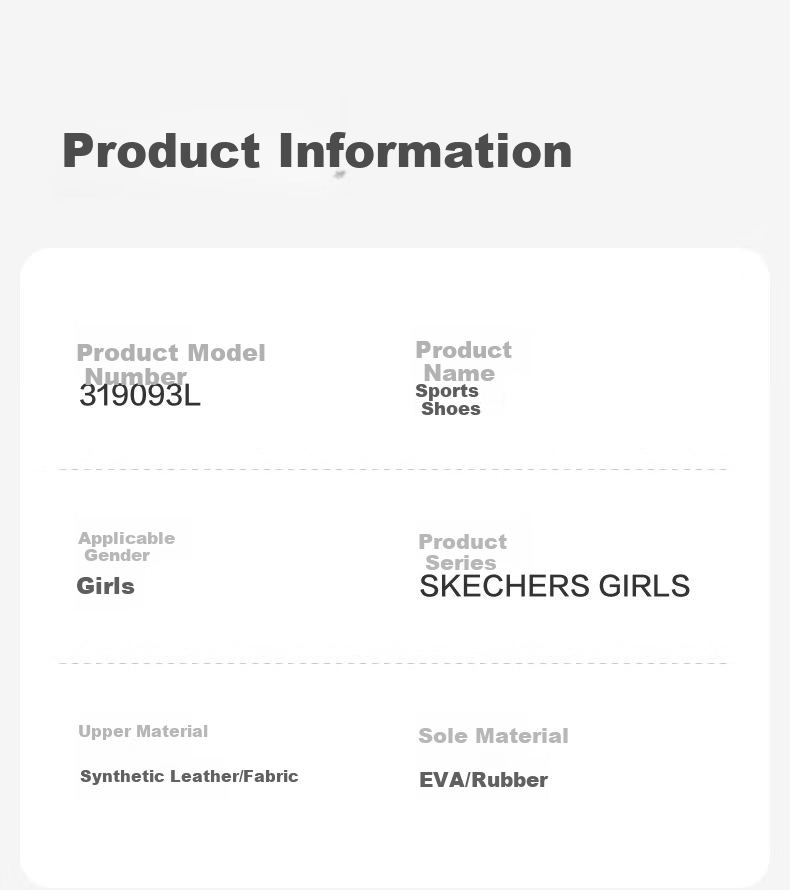
Task: Click the SKECHERS GIRLS series text
Action: click(x=554, y=586)
